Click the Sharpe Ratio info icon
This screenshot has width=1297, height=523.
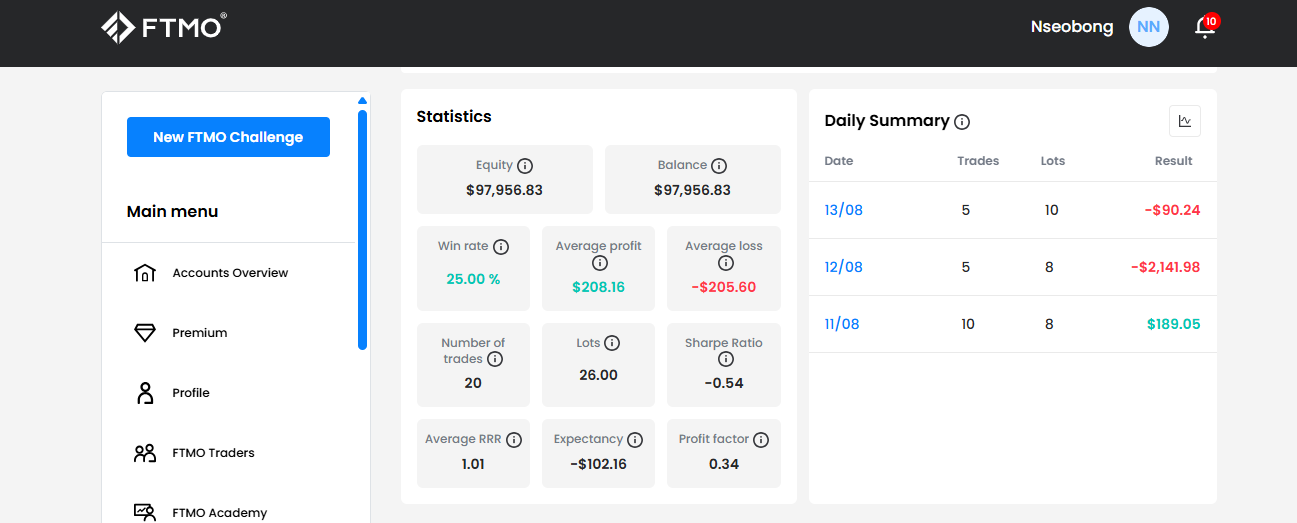[725, 359]
